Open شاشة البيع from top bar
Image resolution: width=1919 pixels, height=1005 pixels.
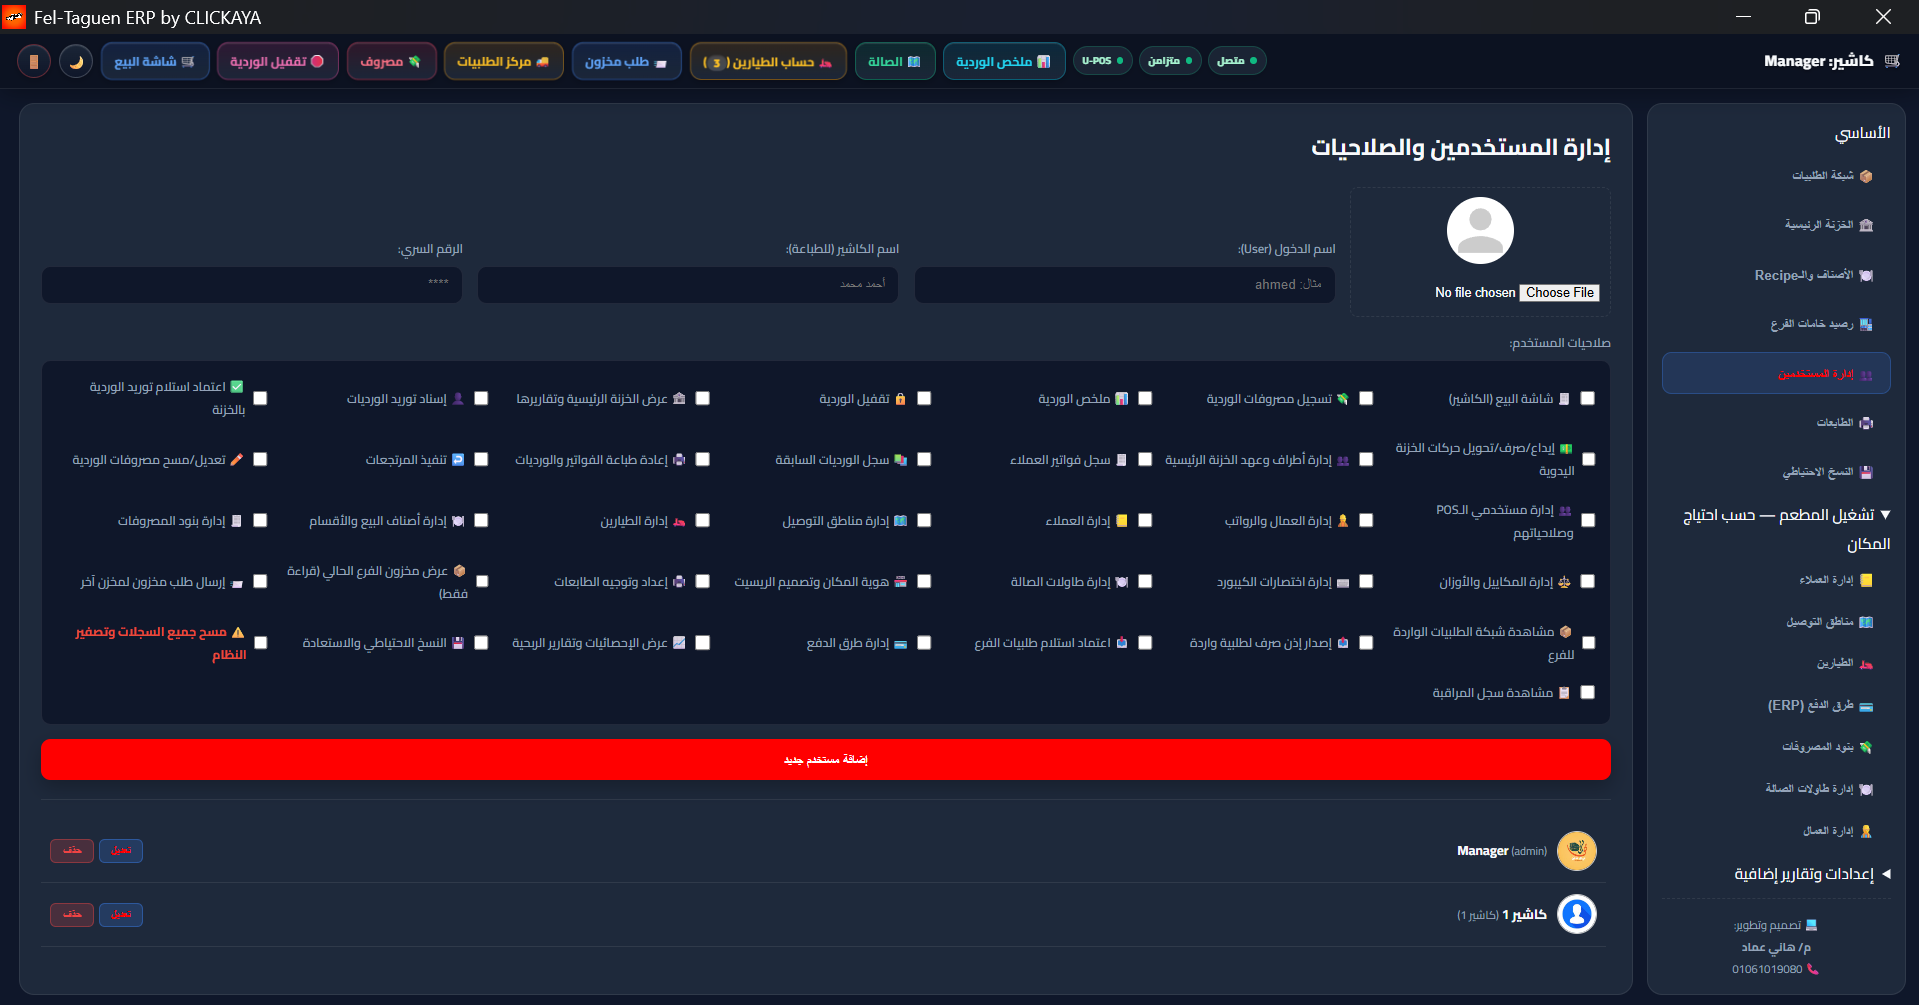(x=155, y=62)
